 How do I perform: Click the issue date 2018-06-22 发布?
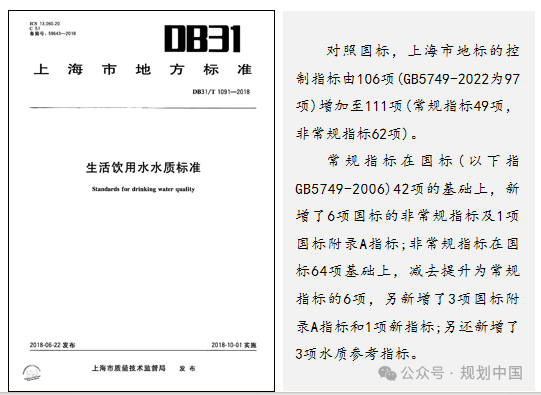pos(52,345)
